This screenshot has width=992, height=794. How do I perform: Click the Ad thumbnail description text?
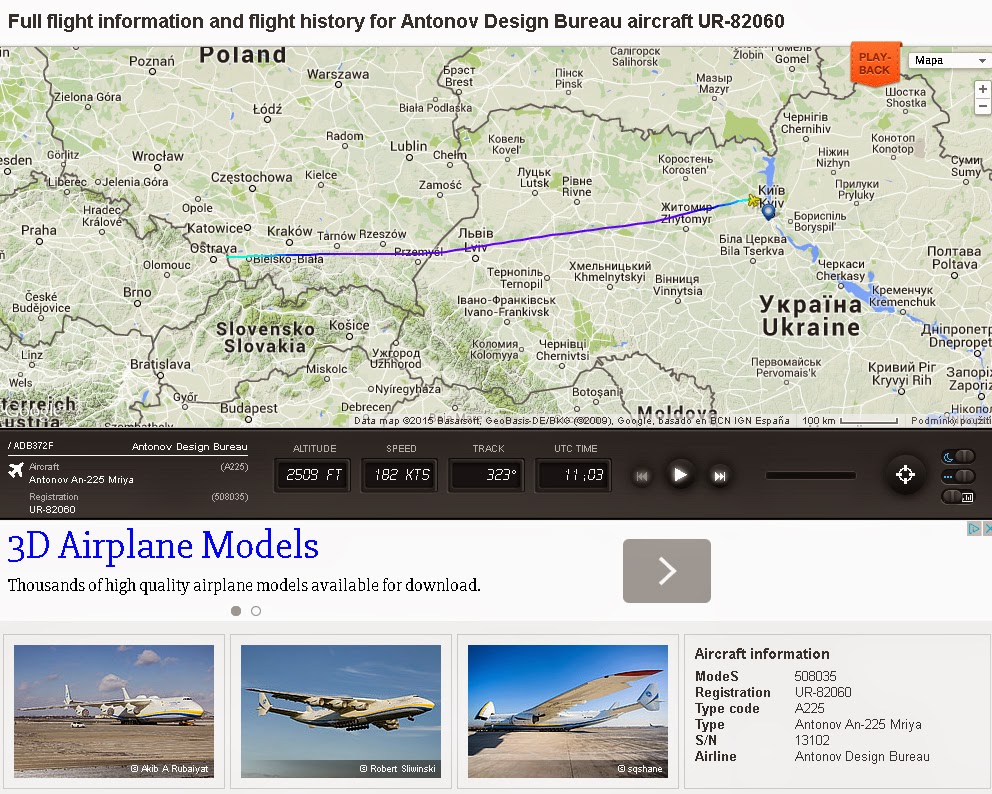point(244,585)
